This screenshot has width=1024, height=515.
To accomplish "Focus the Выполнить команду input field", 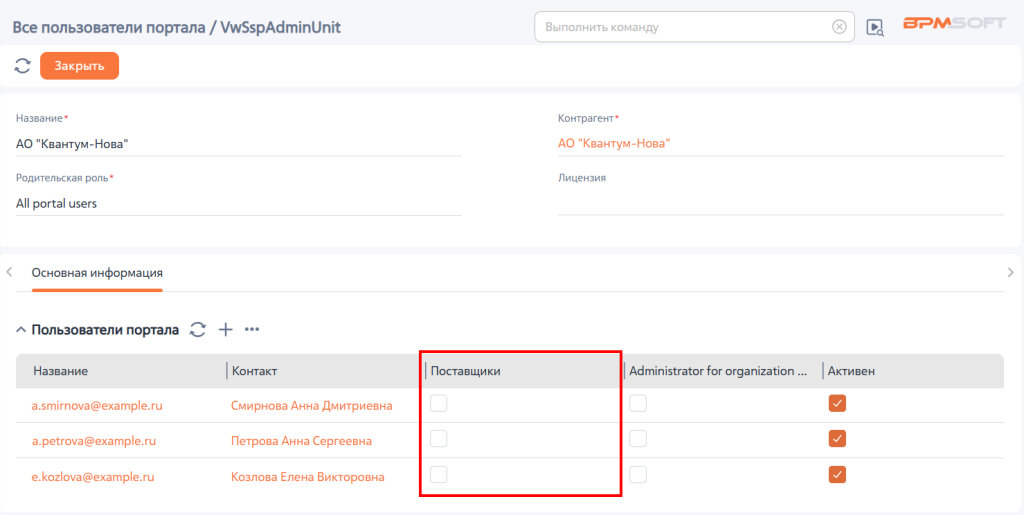I will coord(686,27).
